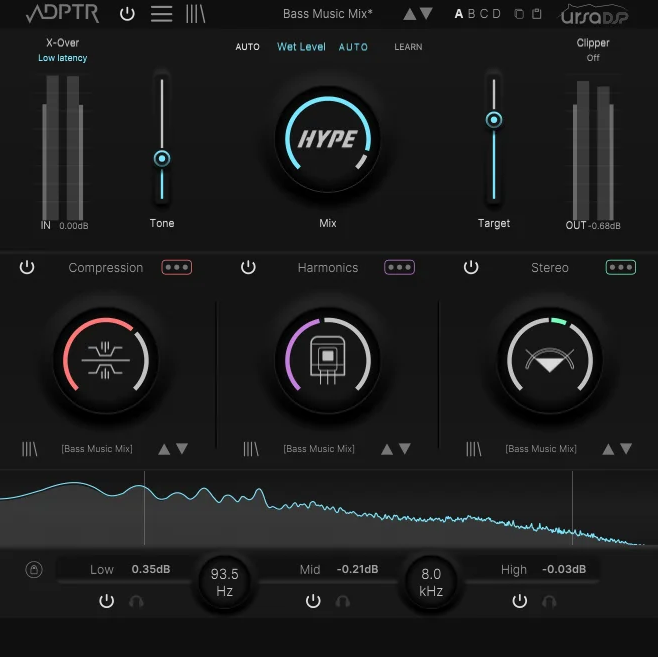Click the Tone slider handle
Image resolution: width=658 pixels, height=657 pixels.
coord(162,159)
